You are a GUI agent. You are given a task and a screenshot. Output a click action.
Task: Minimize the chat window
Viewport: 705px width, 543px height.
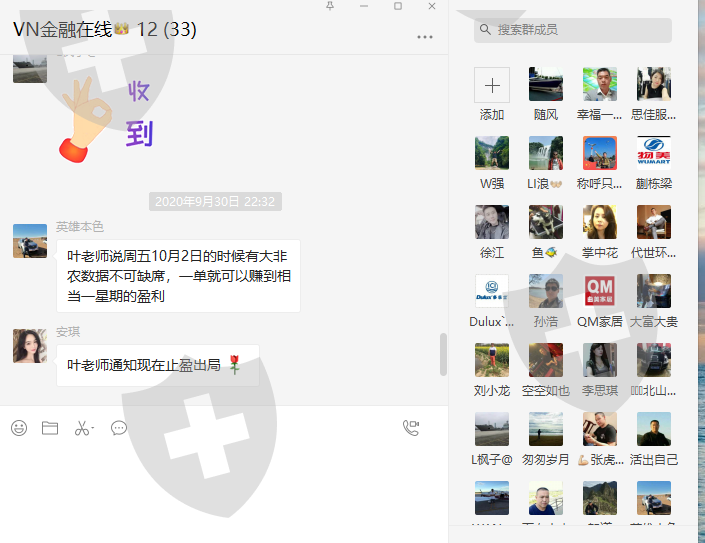coord(364,6)
